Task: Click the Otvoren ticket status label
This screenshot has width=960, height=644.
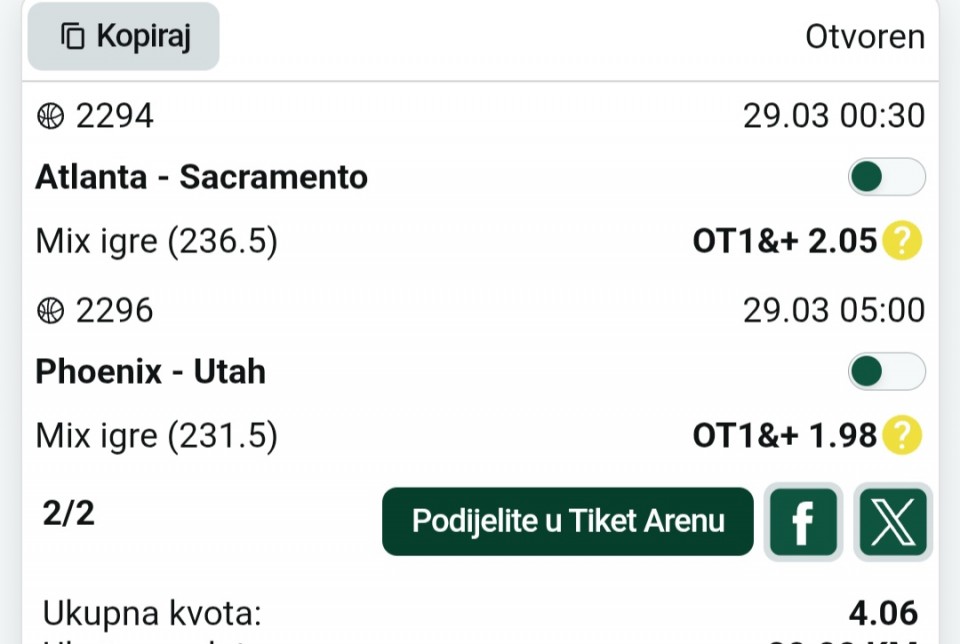Action: click(865, 37)
